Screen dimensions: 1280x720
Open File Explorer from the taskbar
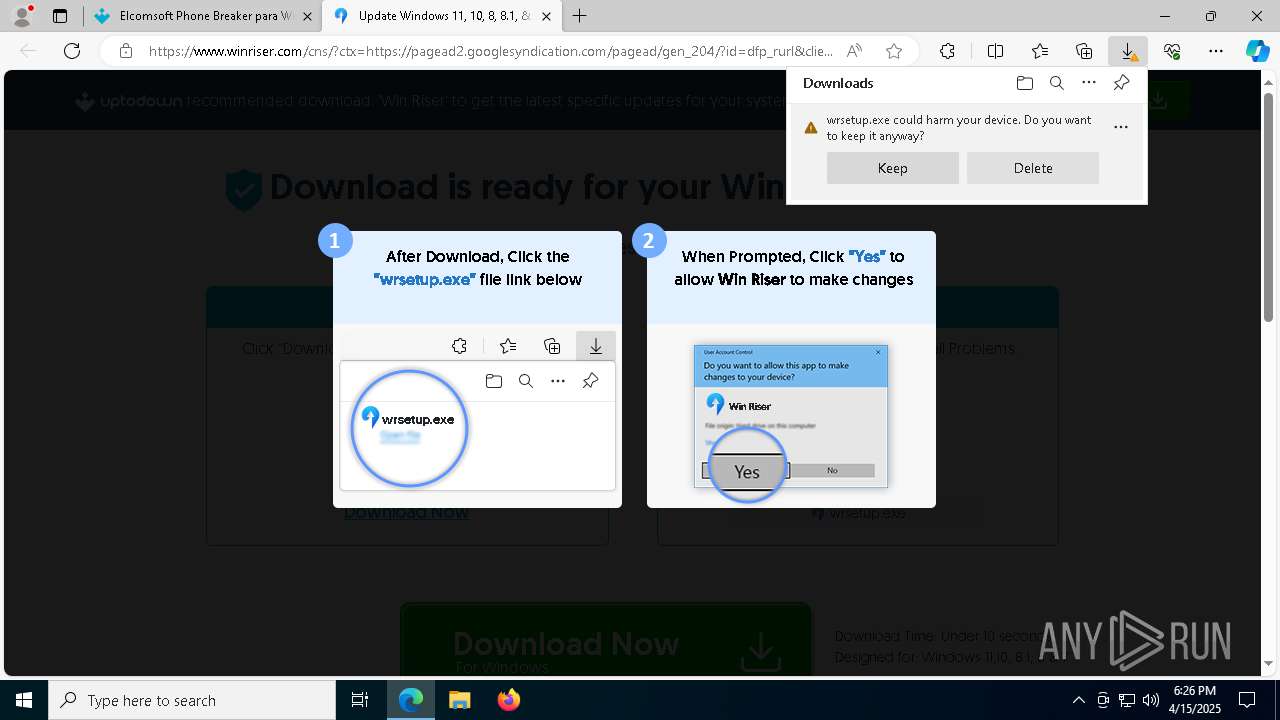(459, 700)
